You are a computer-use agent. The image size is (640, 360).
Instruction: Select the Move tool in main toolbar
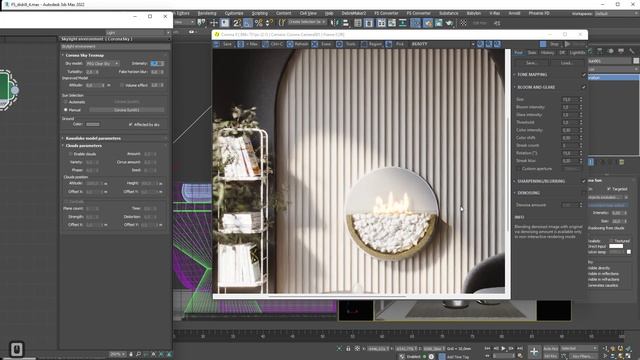(213, 23)
